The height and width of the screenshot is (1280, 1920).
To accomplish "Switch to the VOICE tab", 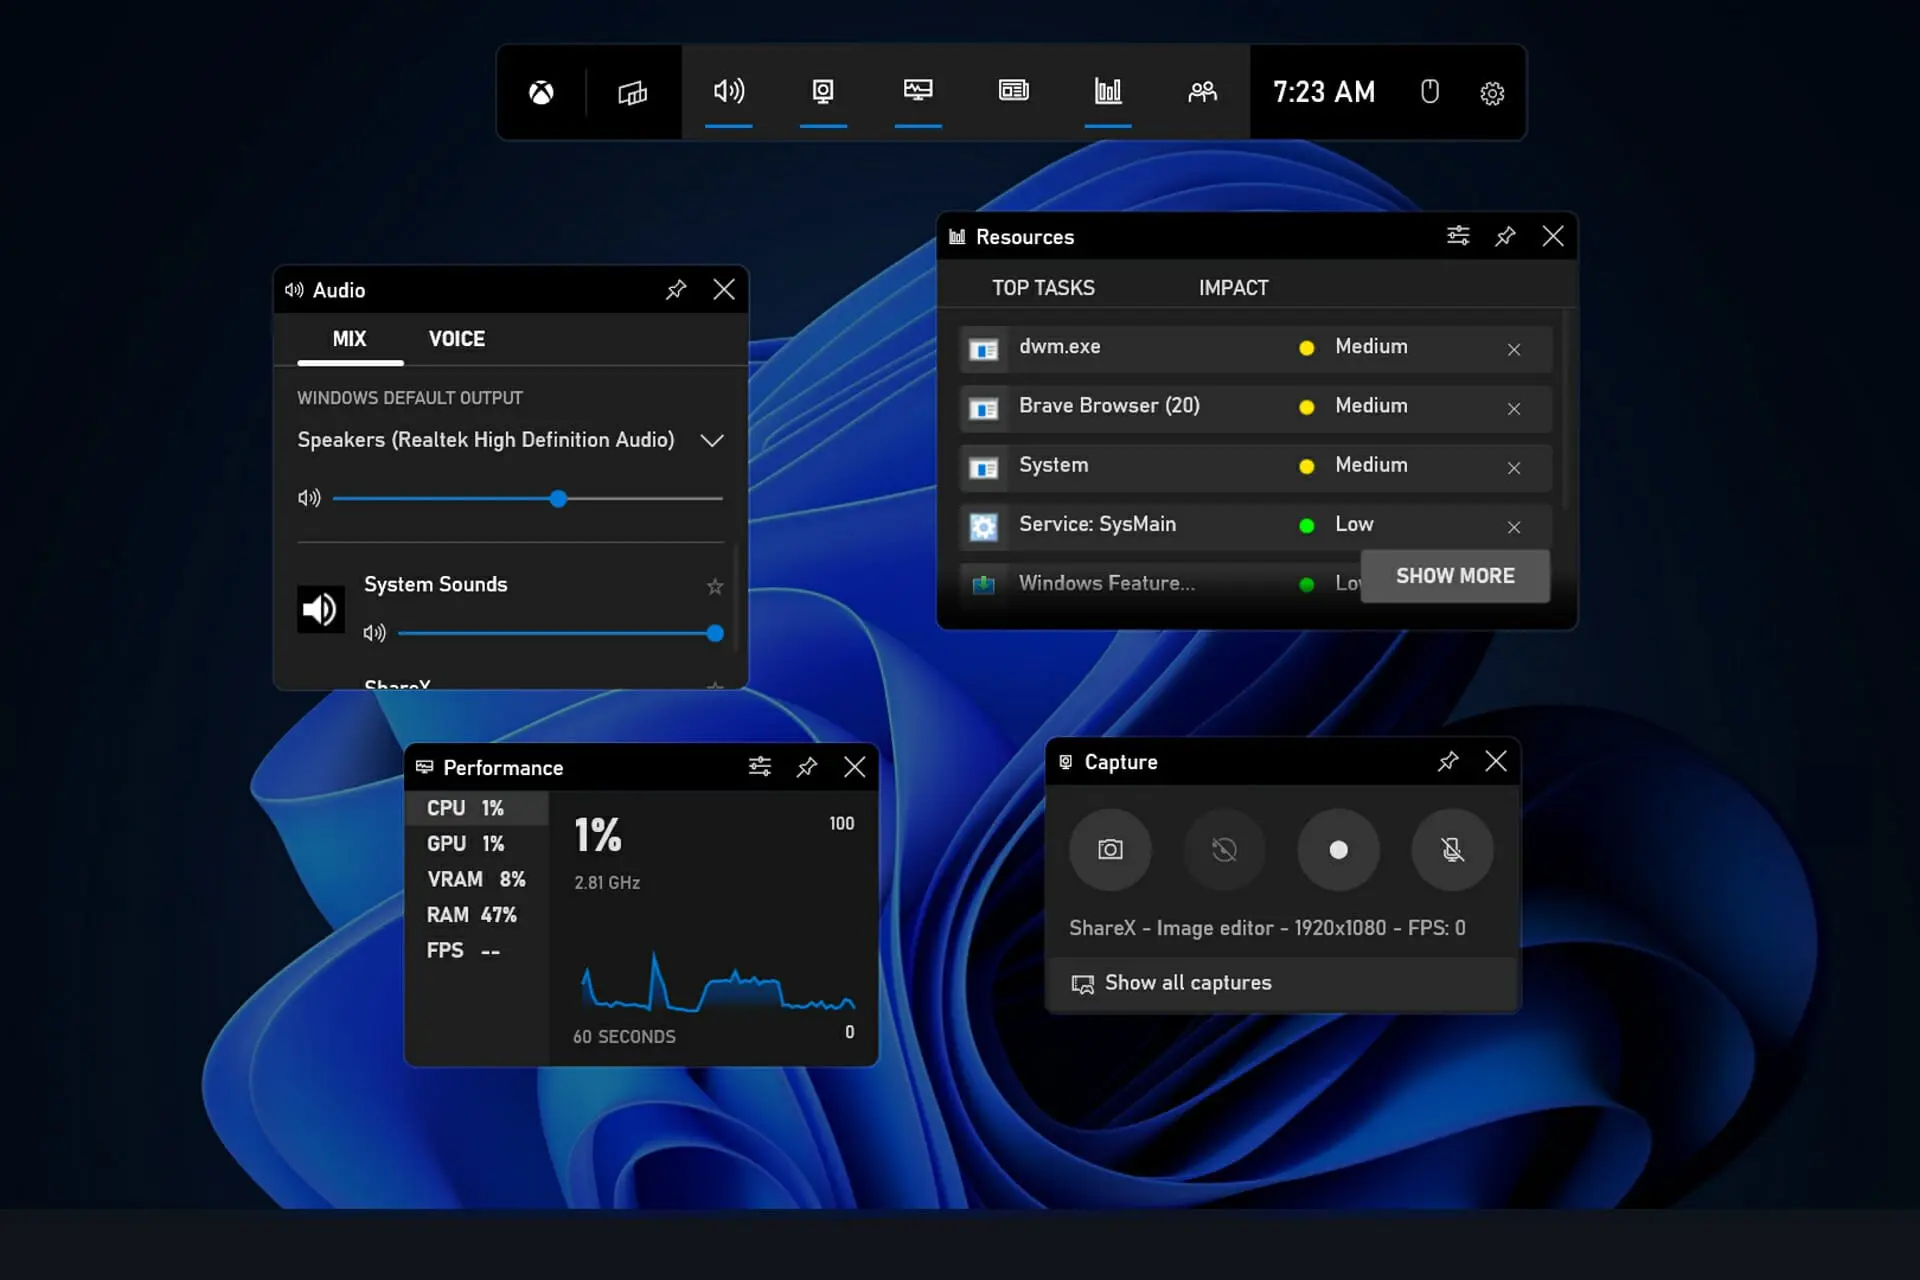I will click(x=457, y=339).
